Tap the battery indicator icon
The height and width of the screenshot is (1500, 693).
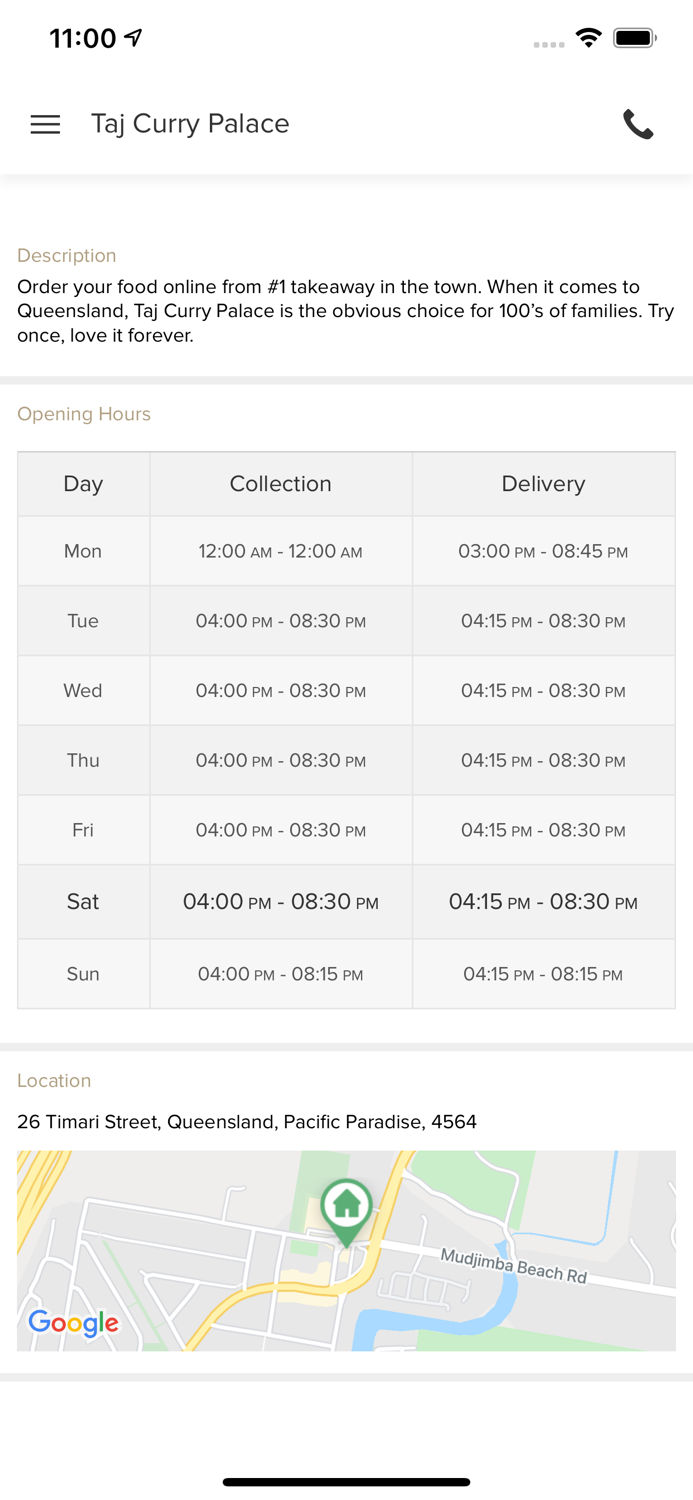click(635, 38)
